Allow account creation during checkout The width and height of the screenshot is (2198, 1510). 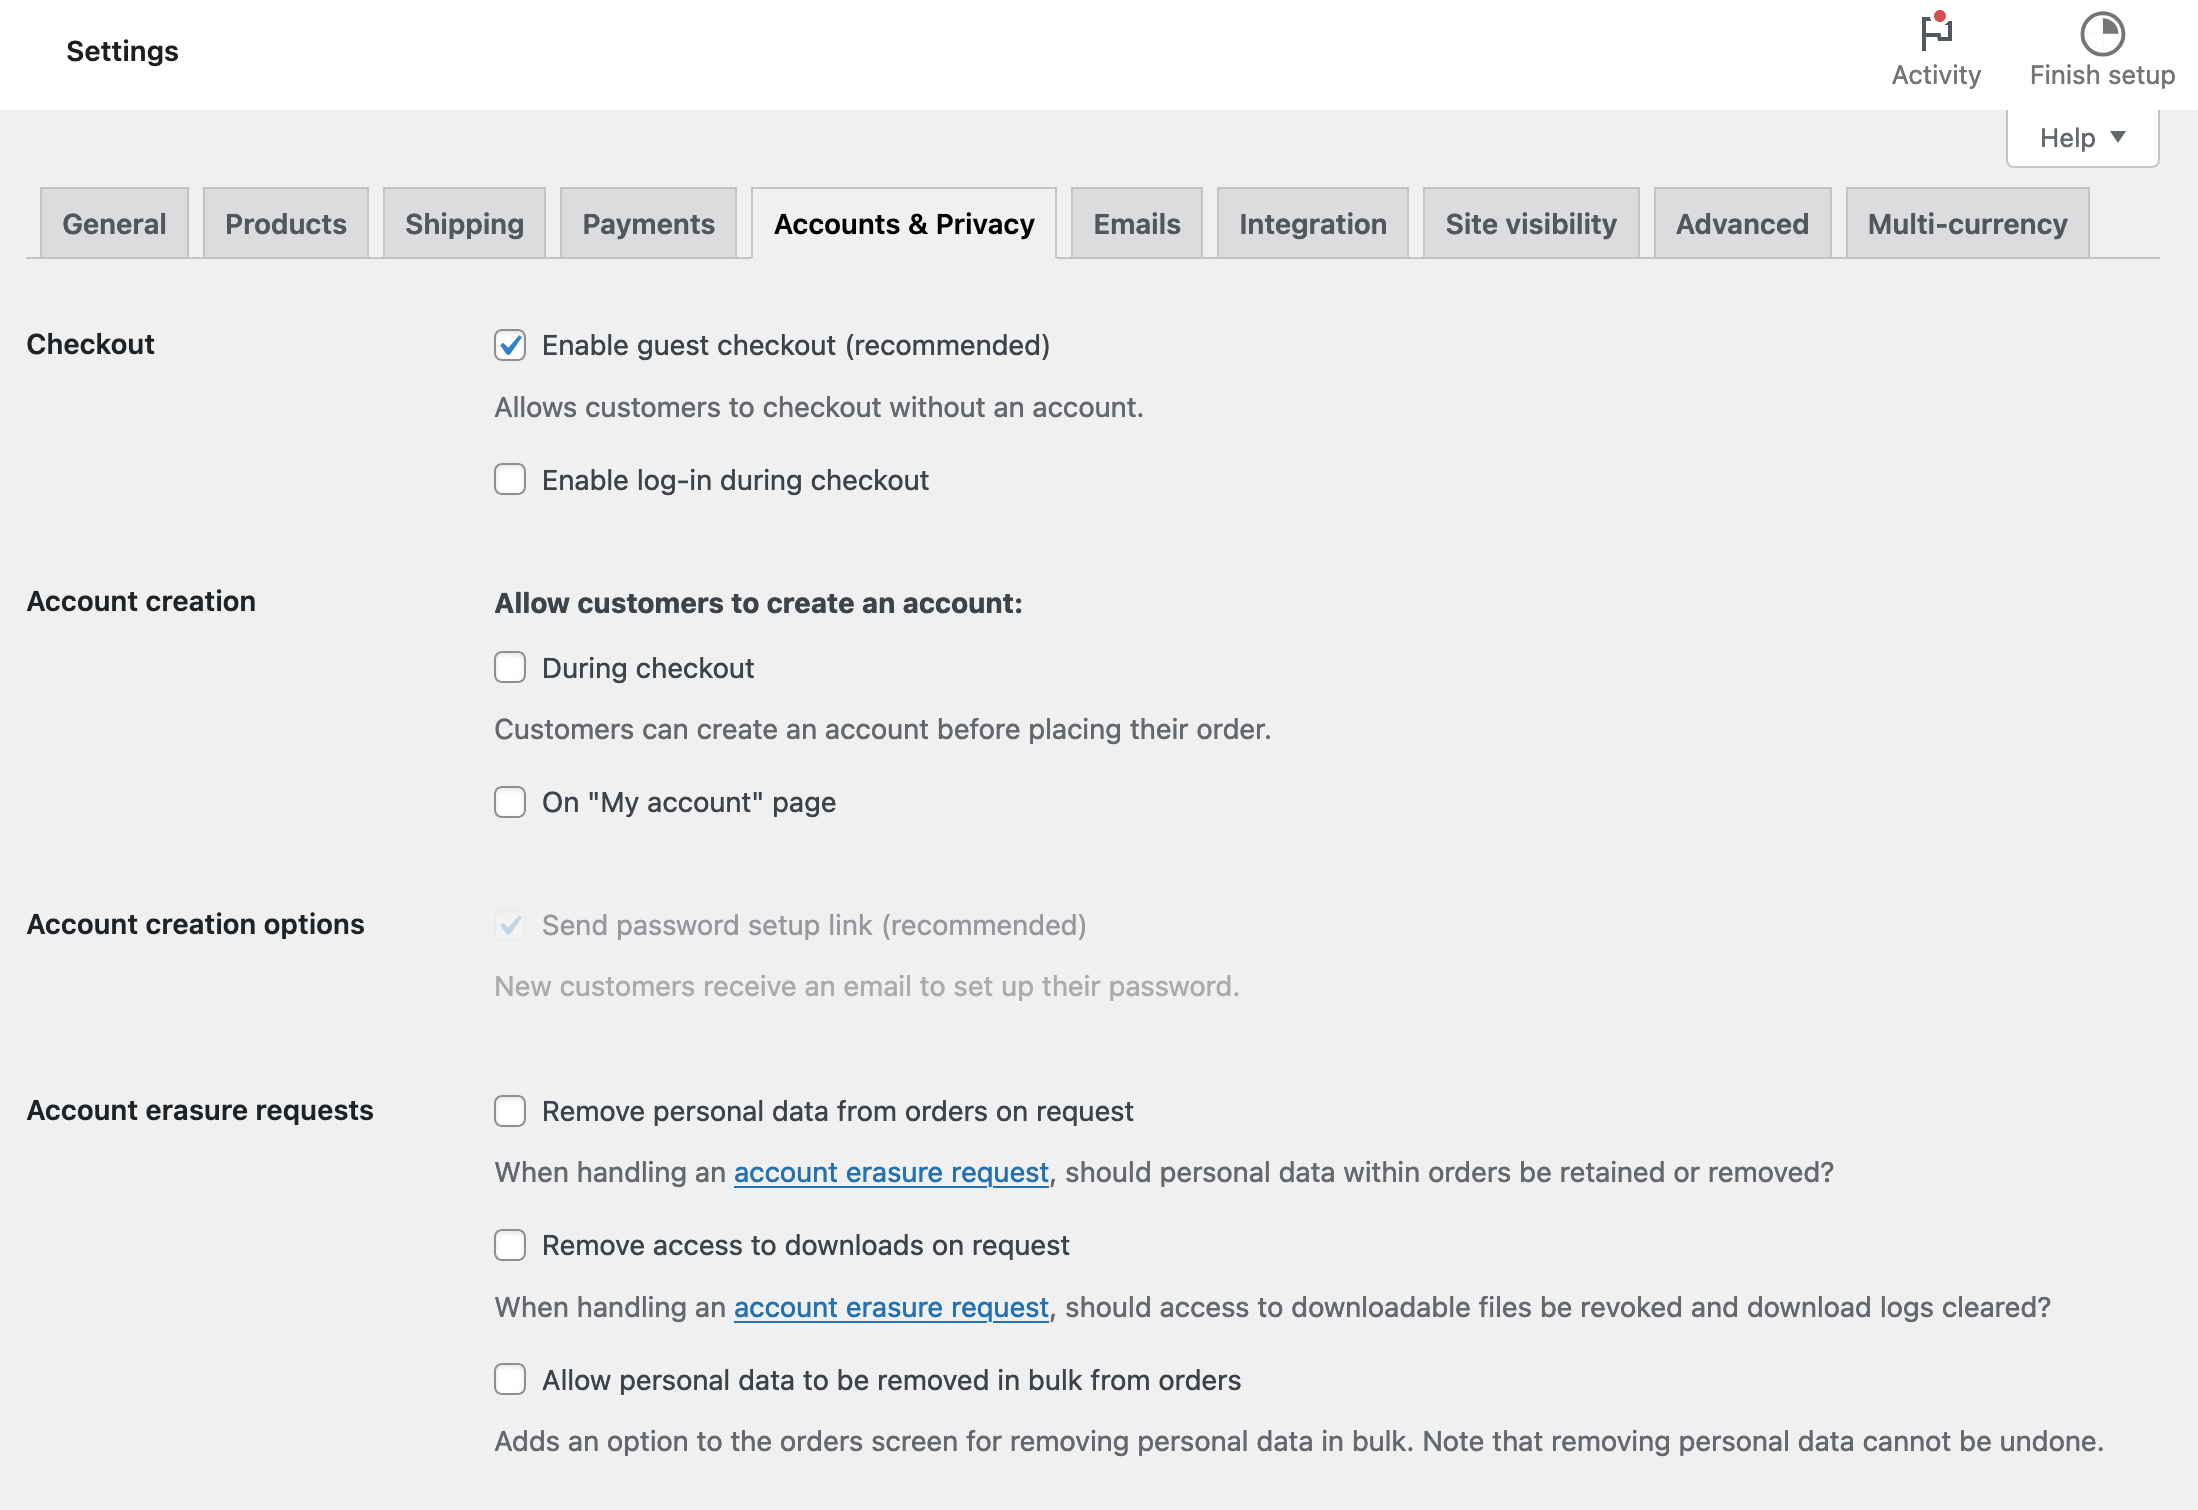point(510,668)
